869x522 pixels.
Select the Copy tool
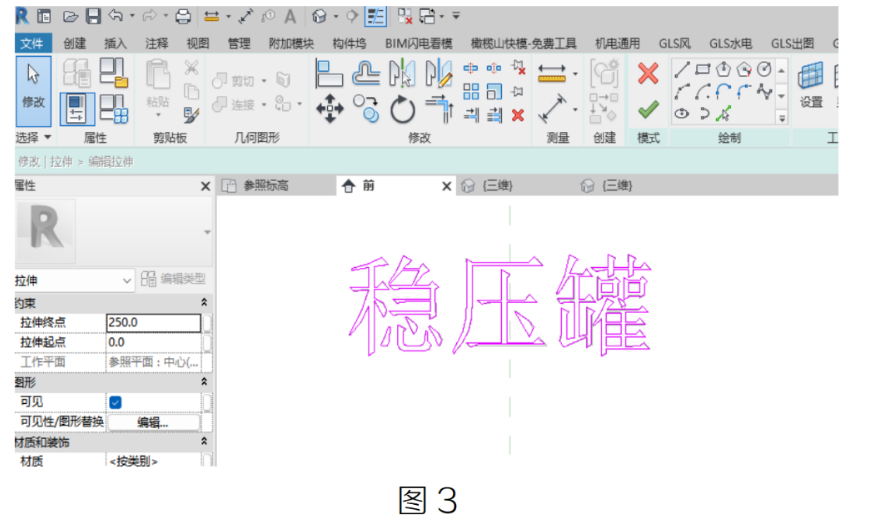(x=366, y=108)
